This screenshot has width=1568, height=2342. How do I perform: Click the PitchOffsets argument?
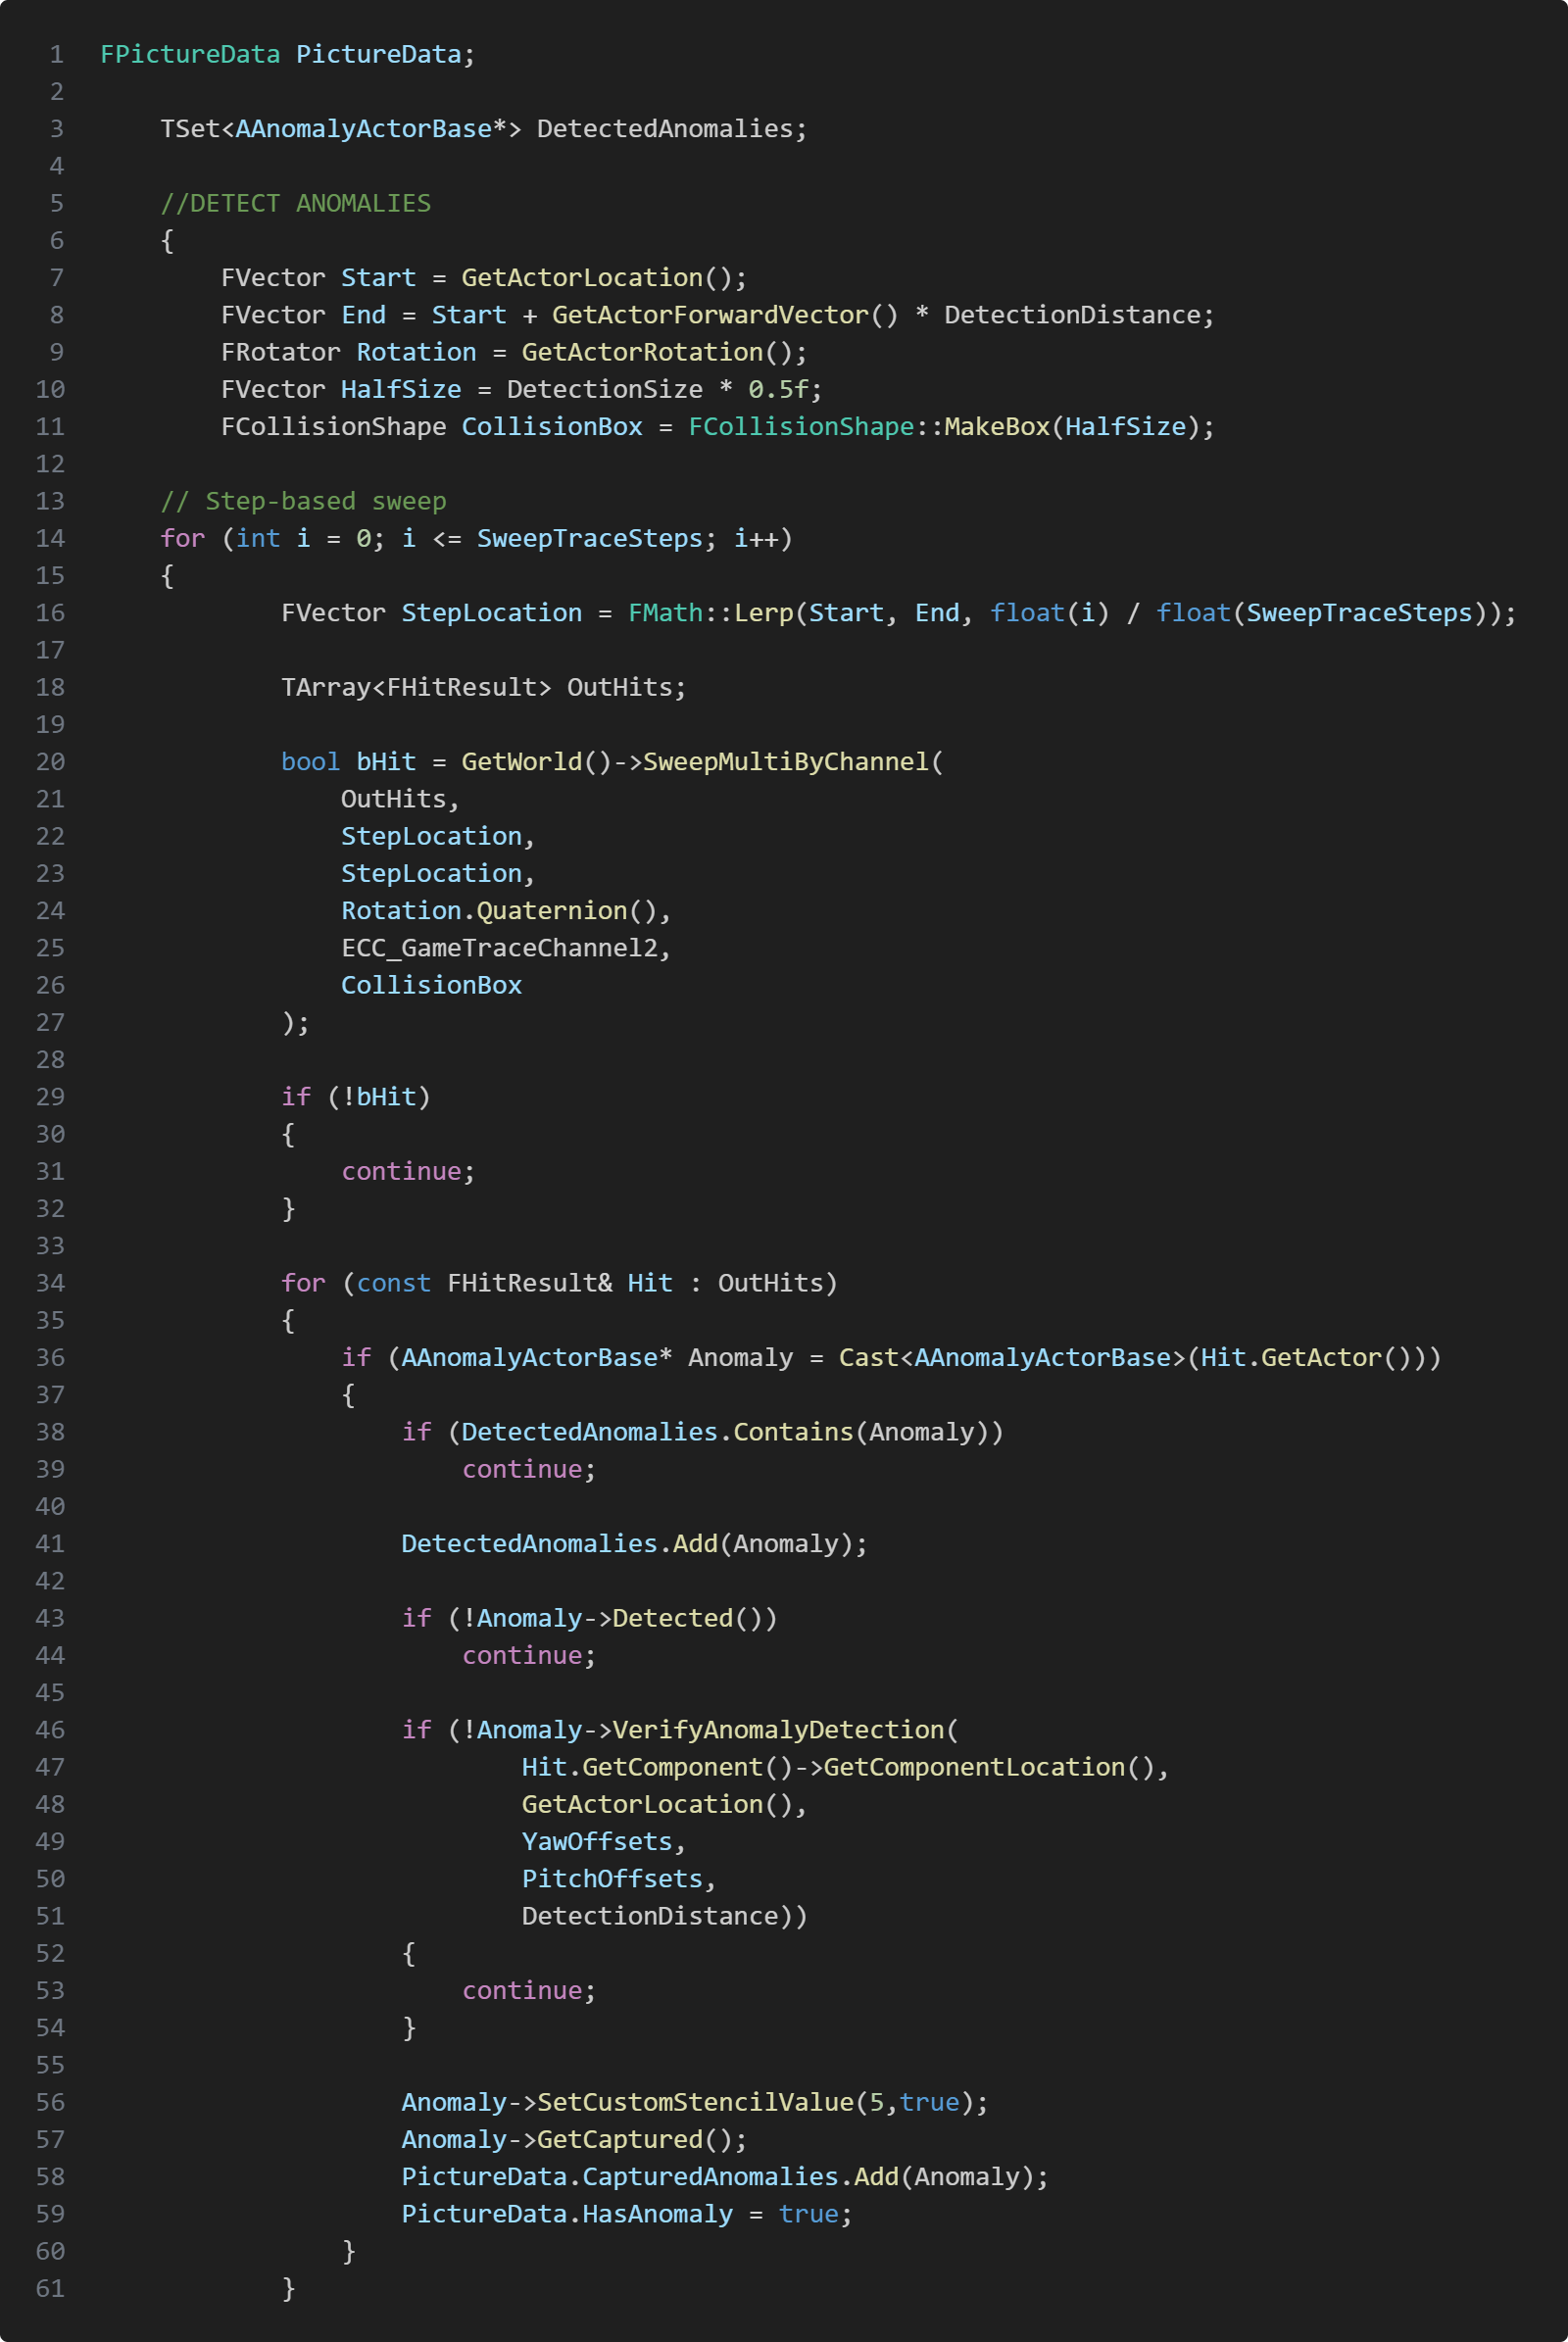(612, 1879)
